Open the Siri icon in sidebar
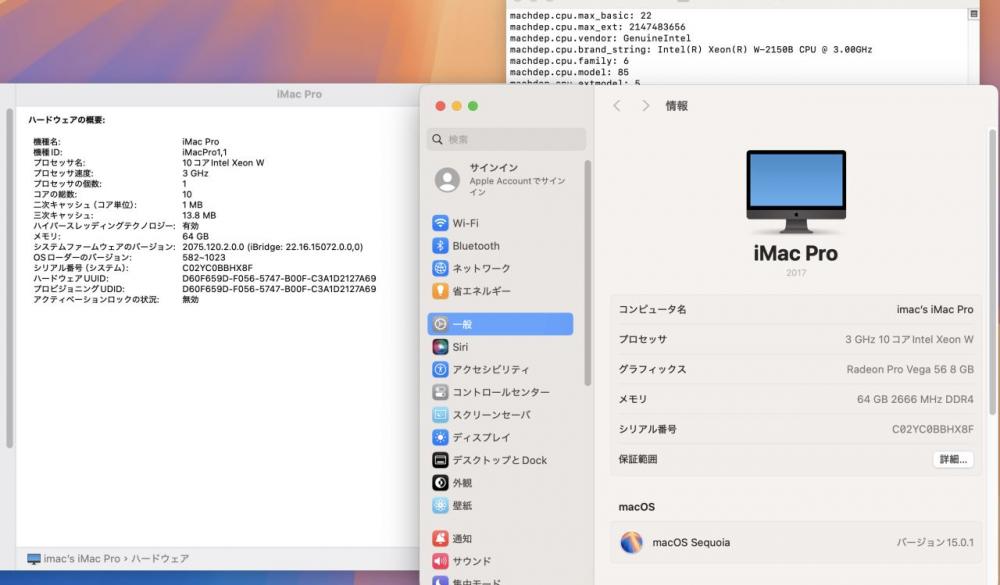The image size is (1000, 585). [440, 347]
